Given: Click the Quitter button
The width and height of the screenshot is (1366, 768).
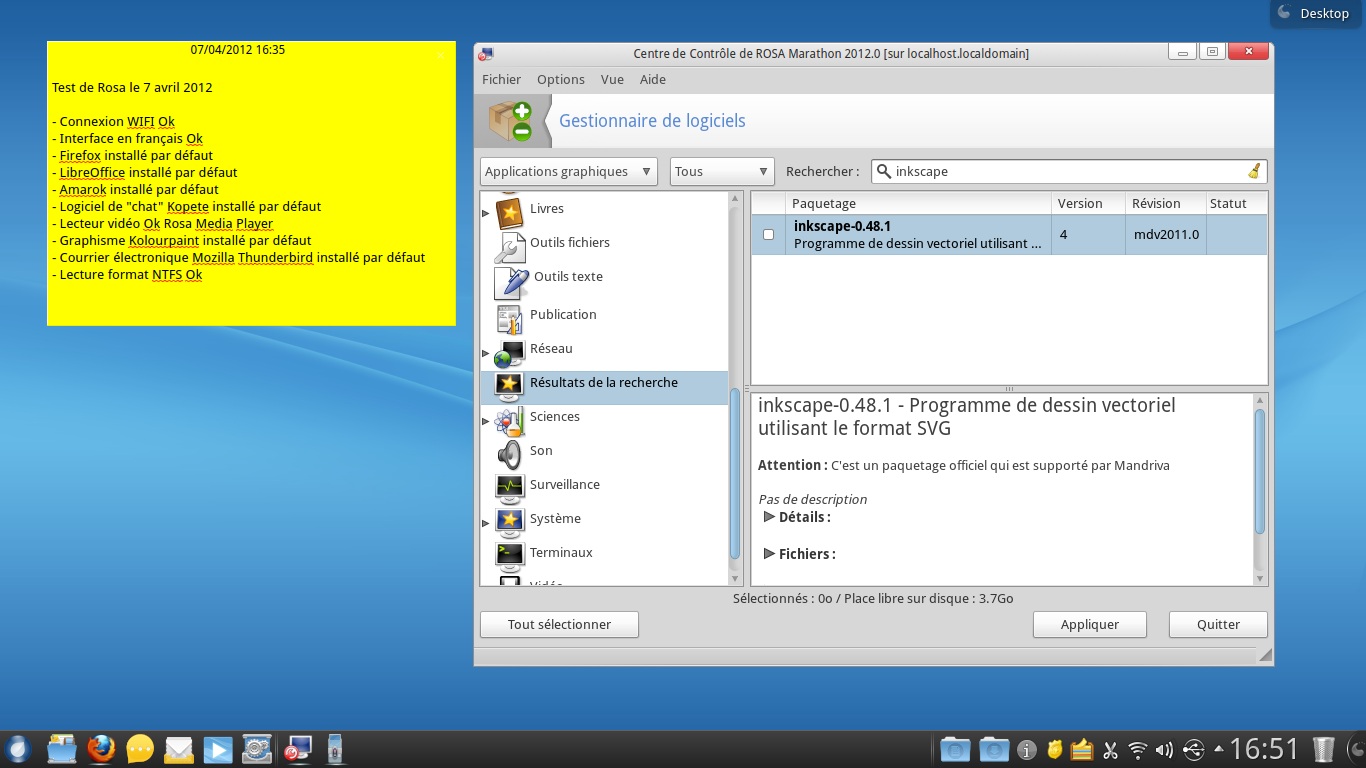Looking at the screenshot, I should pyautogui.click(x=1218, y=624).
